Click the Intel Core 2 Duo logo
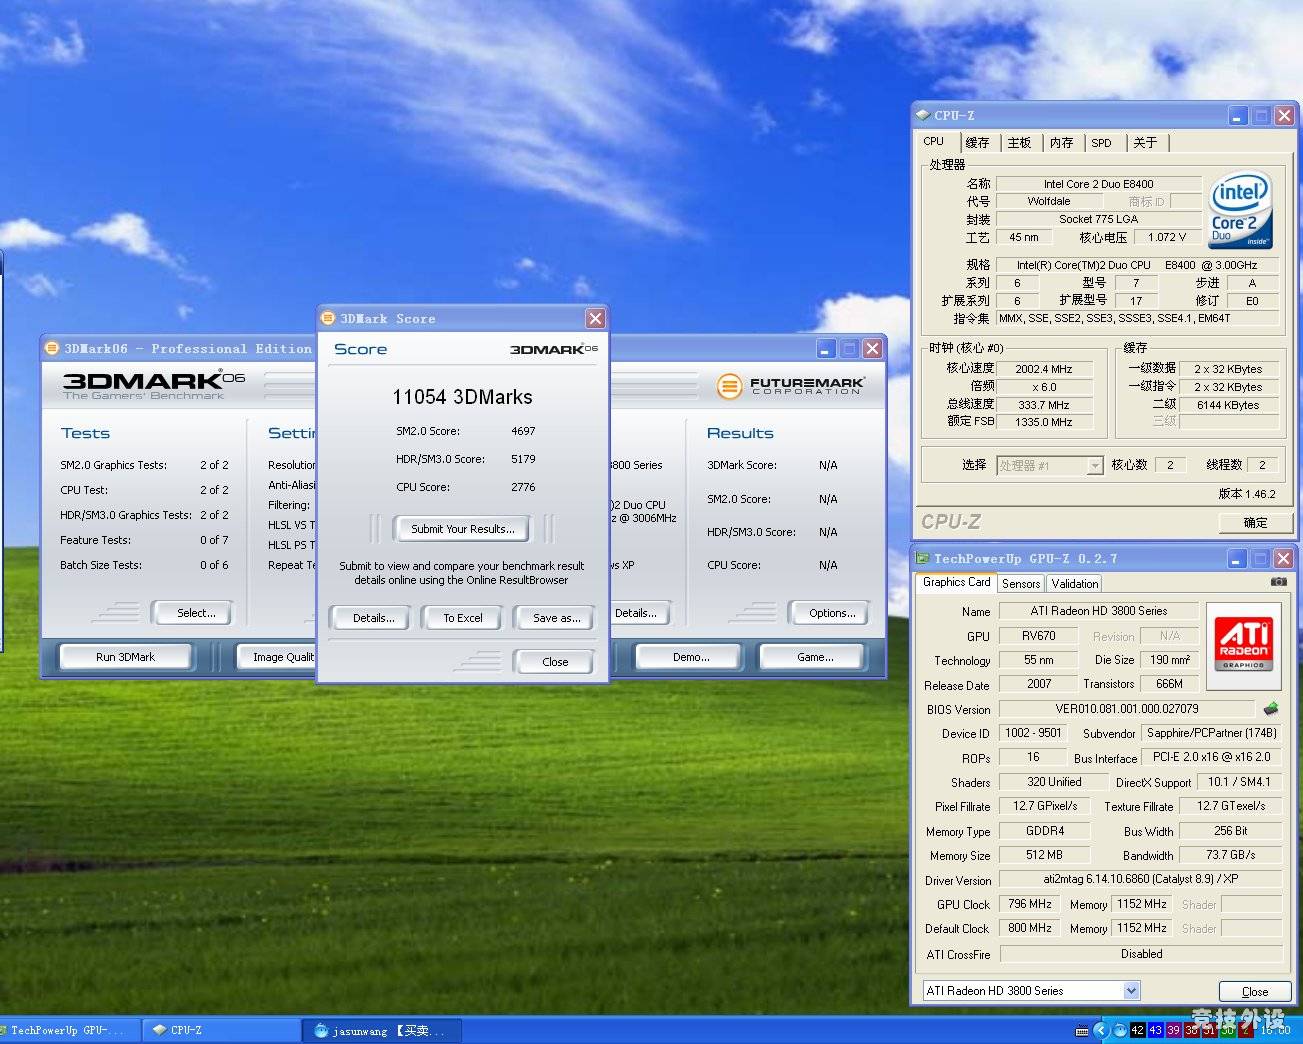 (1240, 211)
